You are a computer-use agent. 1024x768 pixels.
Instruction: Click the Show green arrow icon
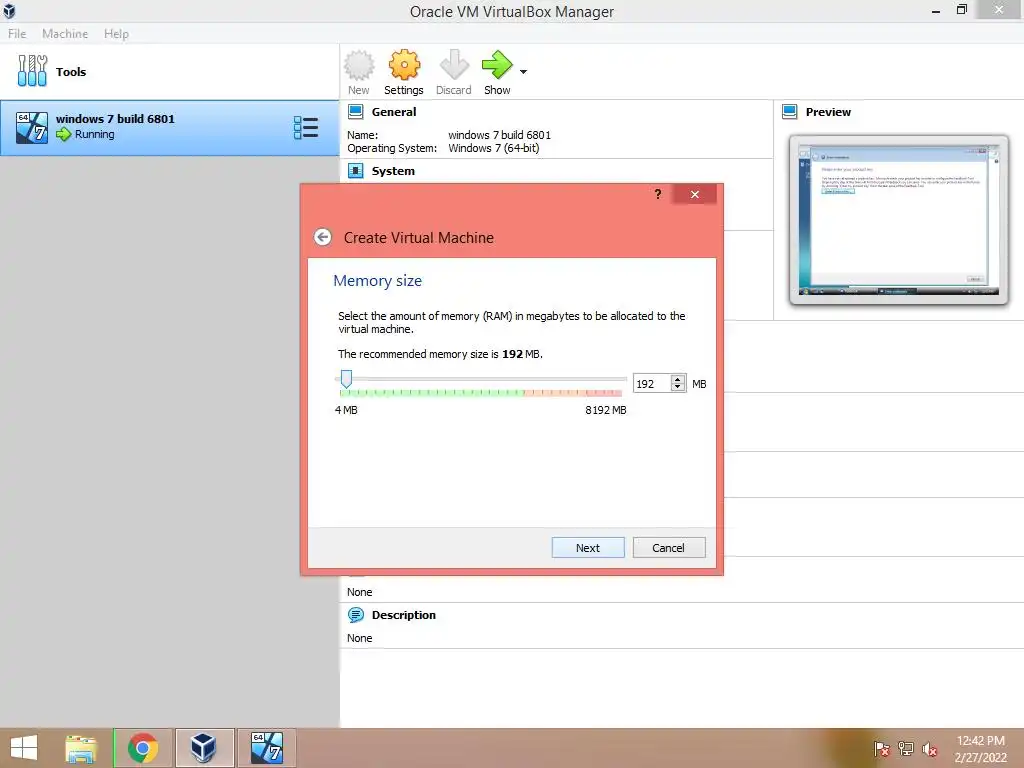497,65
